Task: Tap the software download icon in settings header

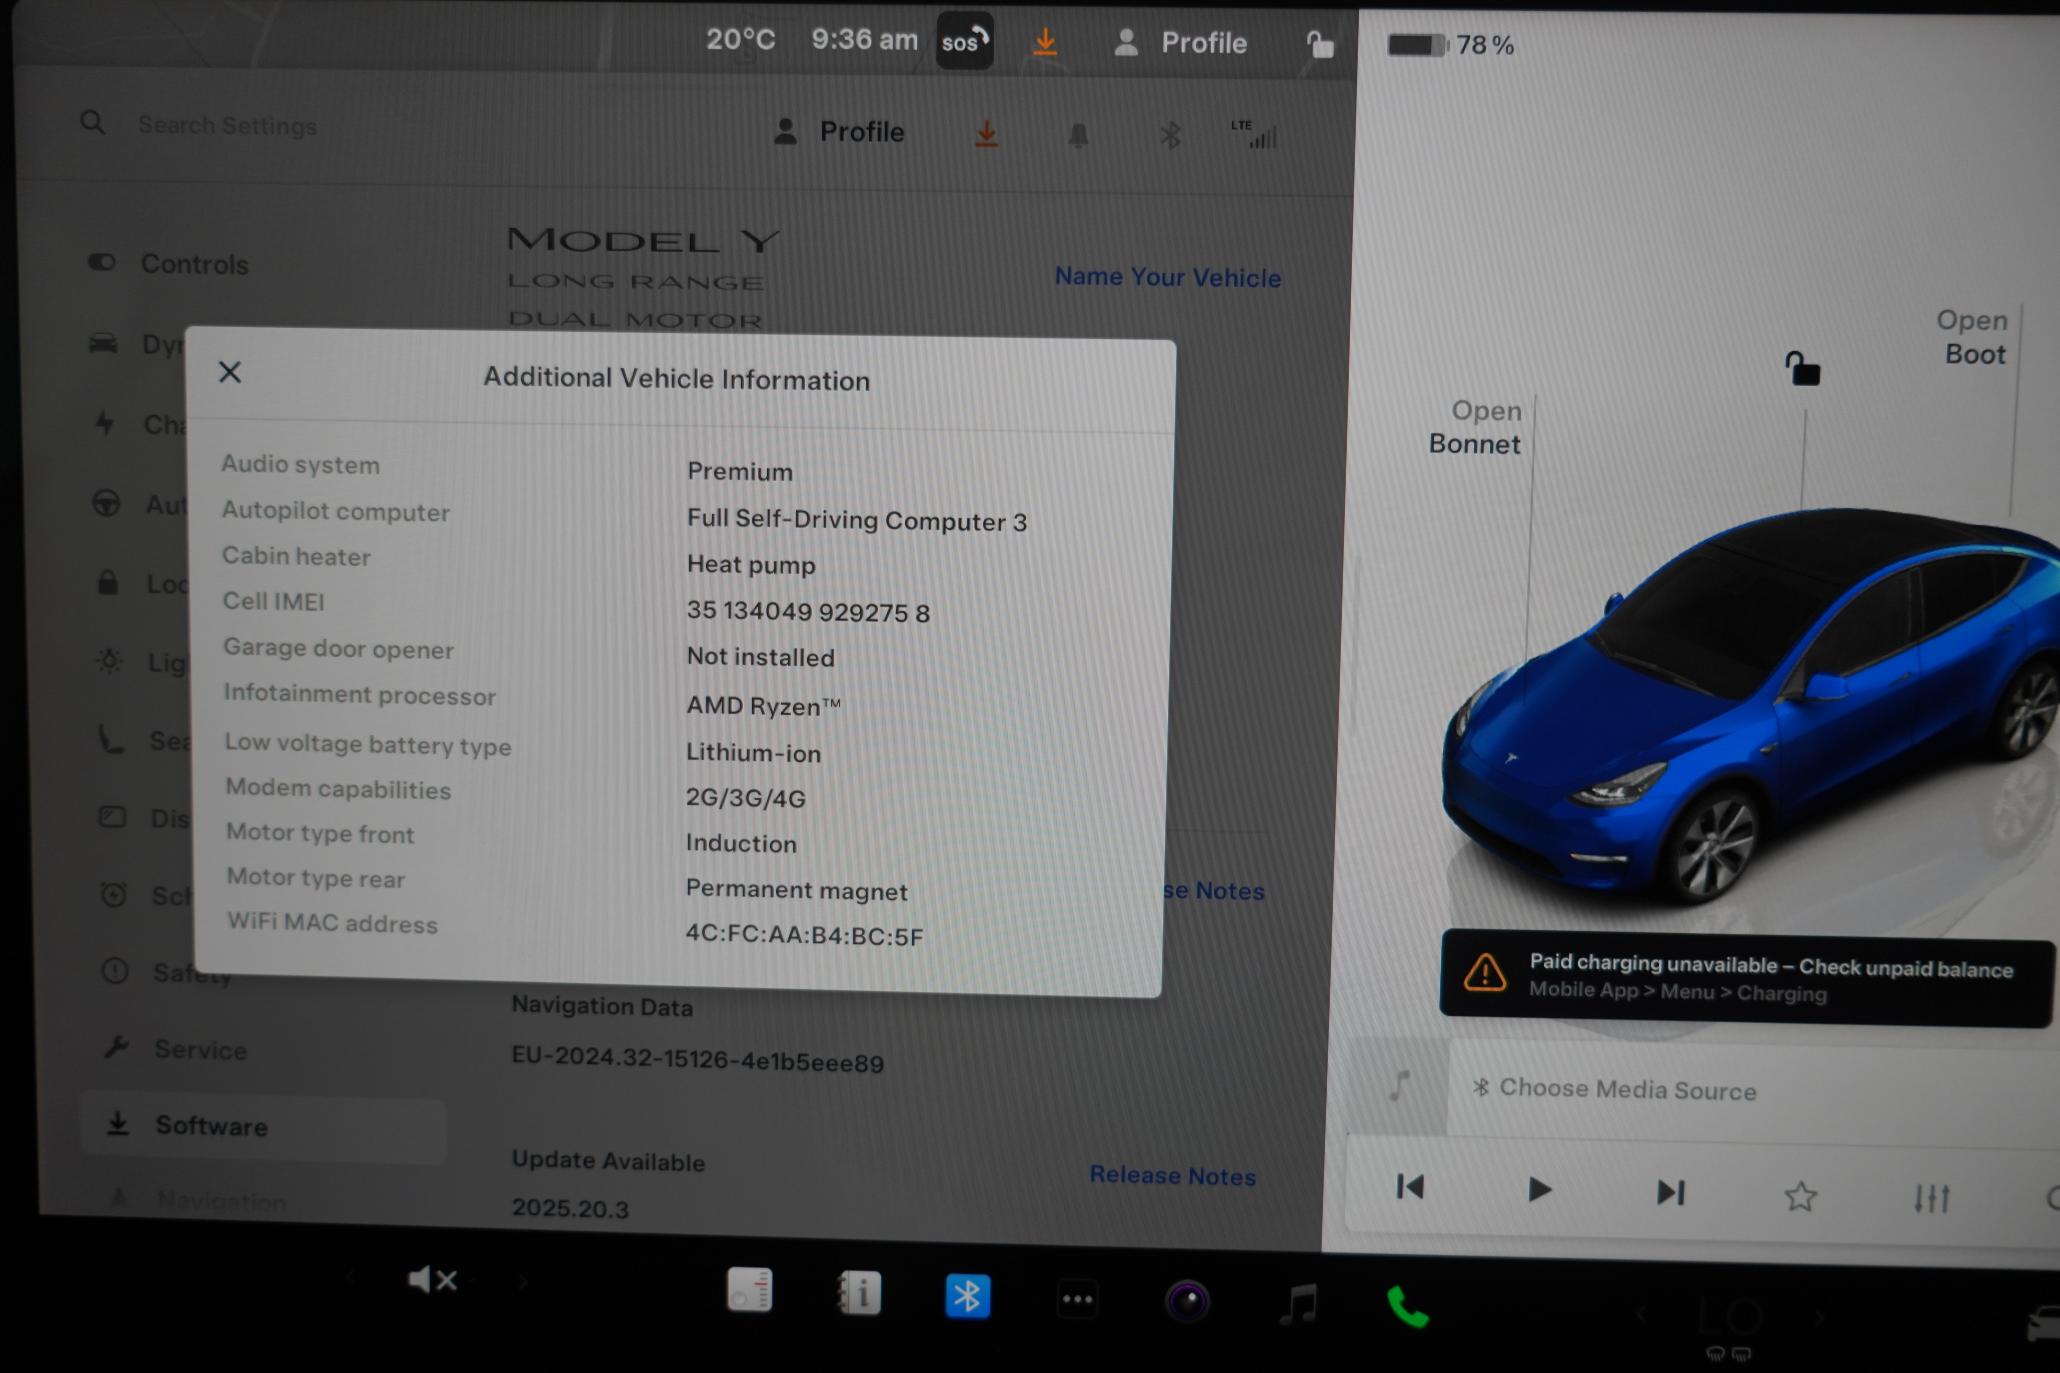Action: [x=986, y=134]
